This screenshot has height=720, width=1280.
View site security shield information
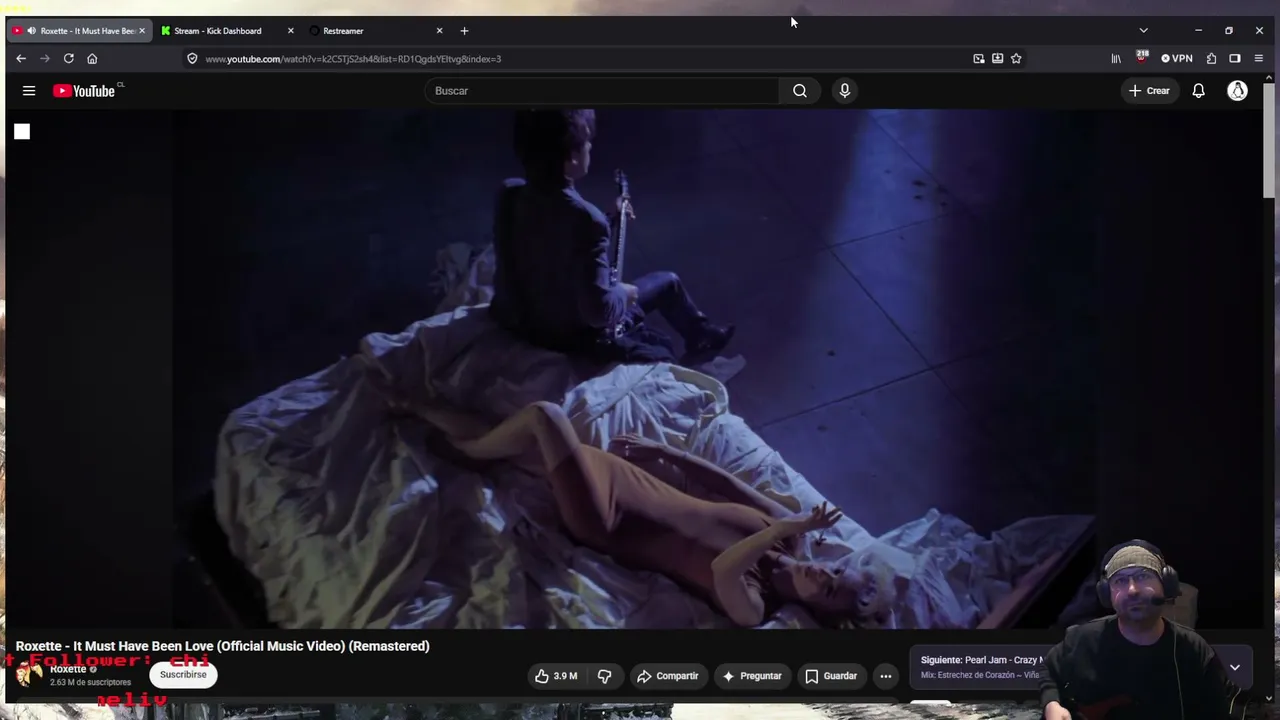(192, 59)
